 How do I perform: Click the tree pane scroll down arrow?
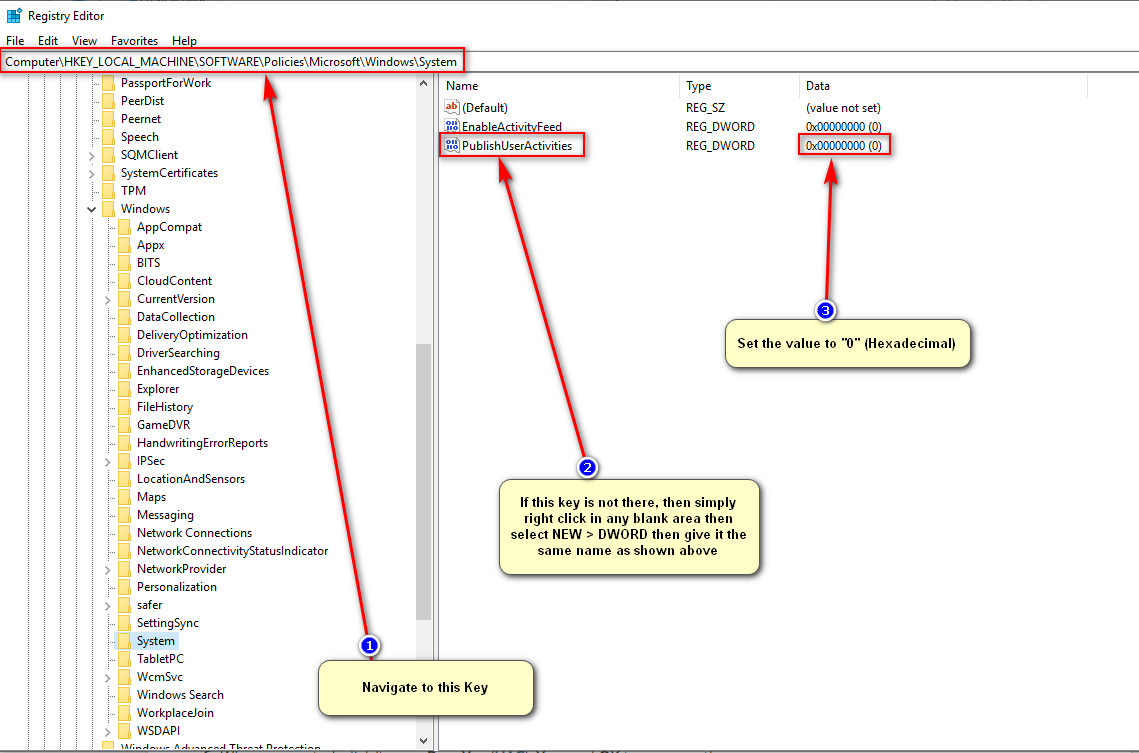pos(423,741)
